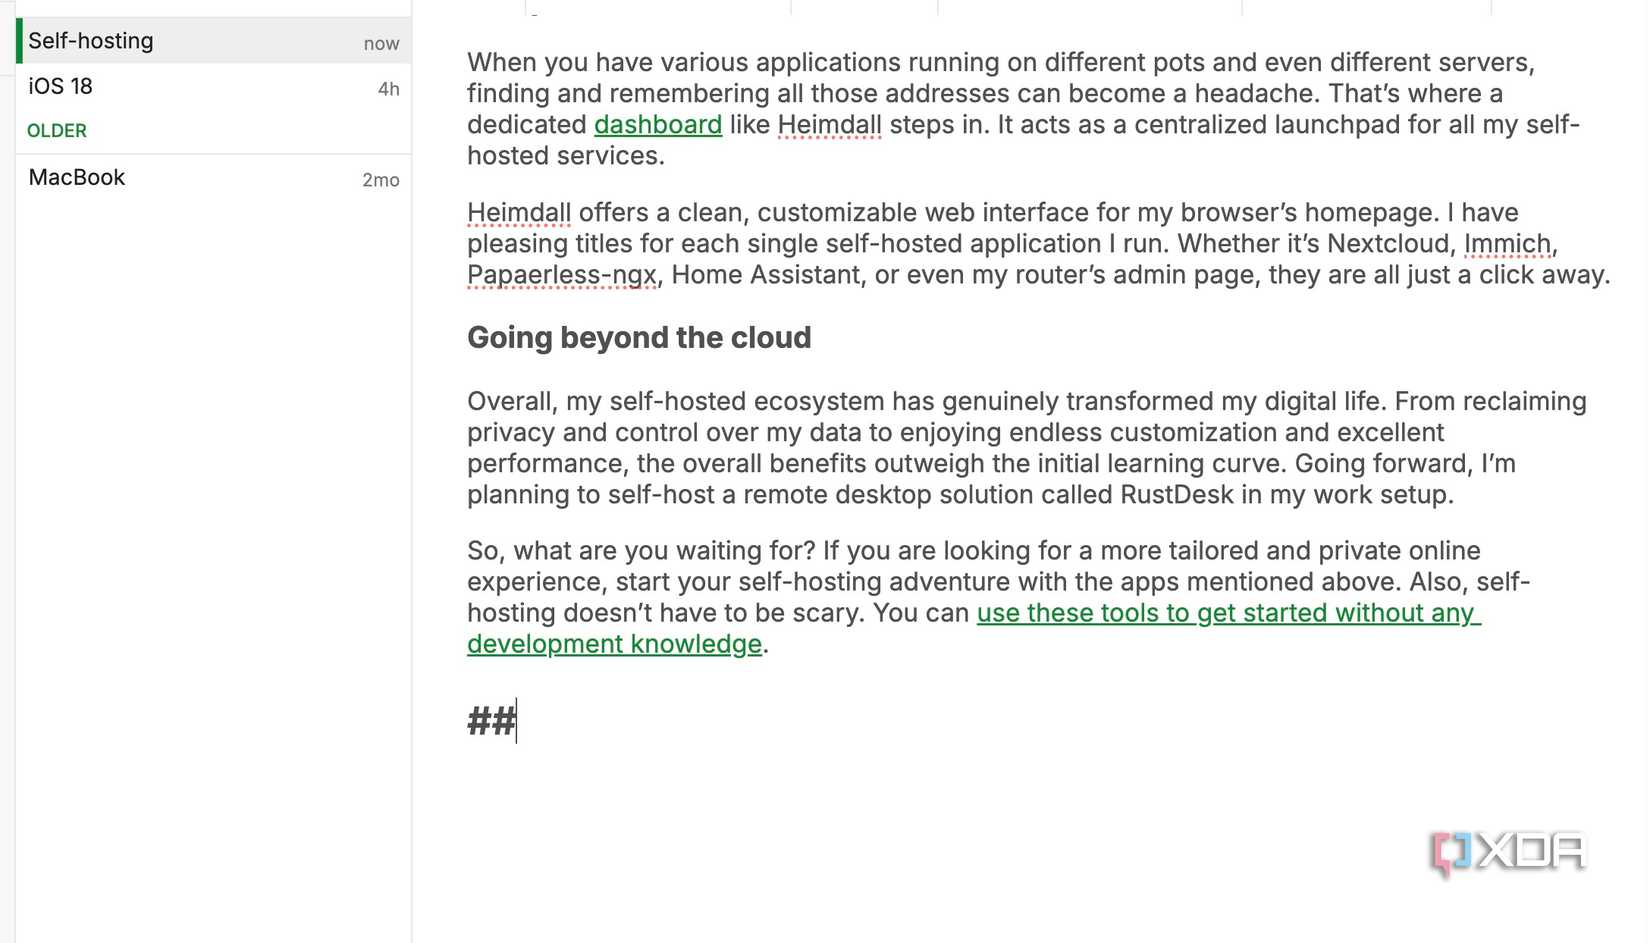Screen dimensions: 1650x943
Task: Click the misspelled word Papaerless-ngx
Action: tap(562, 275)
